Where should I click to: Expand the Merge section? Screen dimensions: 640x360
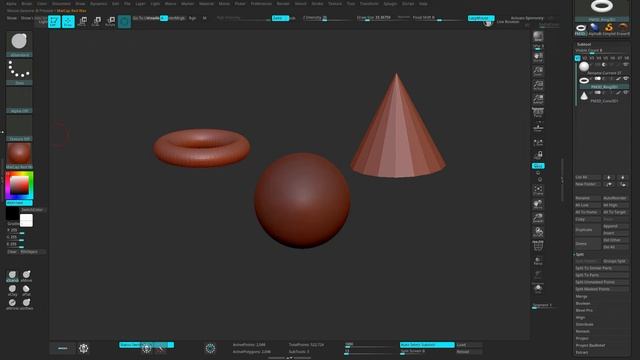click(x=581, y=296)
